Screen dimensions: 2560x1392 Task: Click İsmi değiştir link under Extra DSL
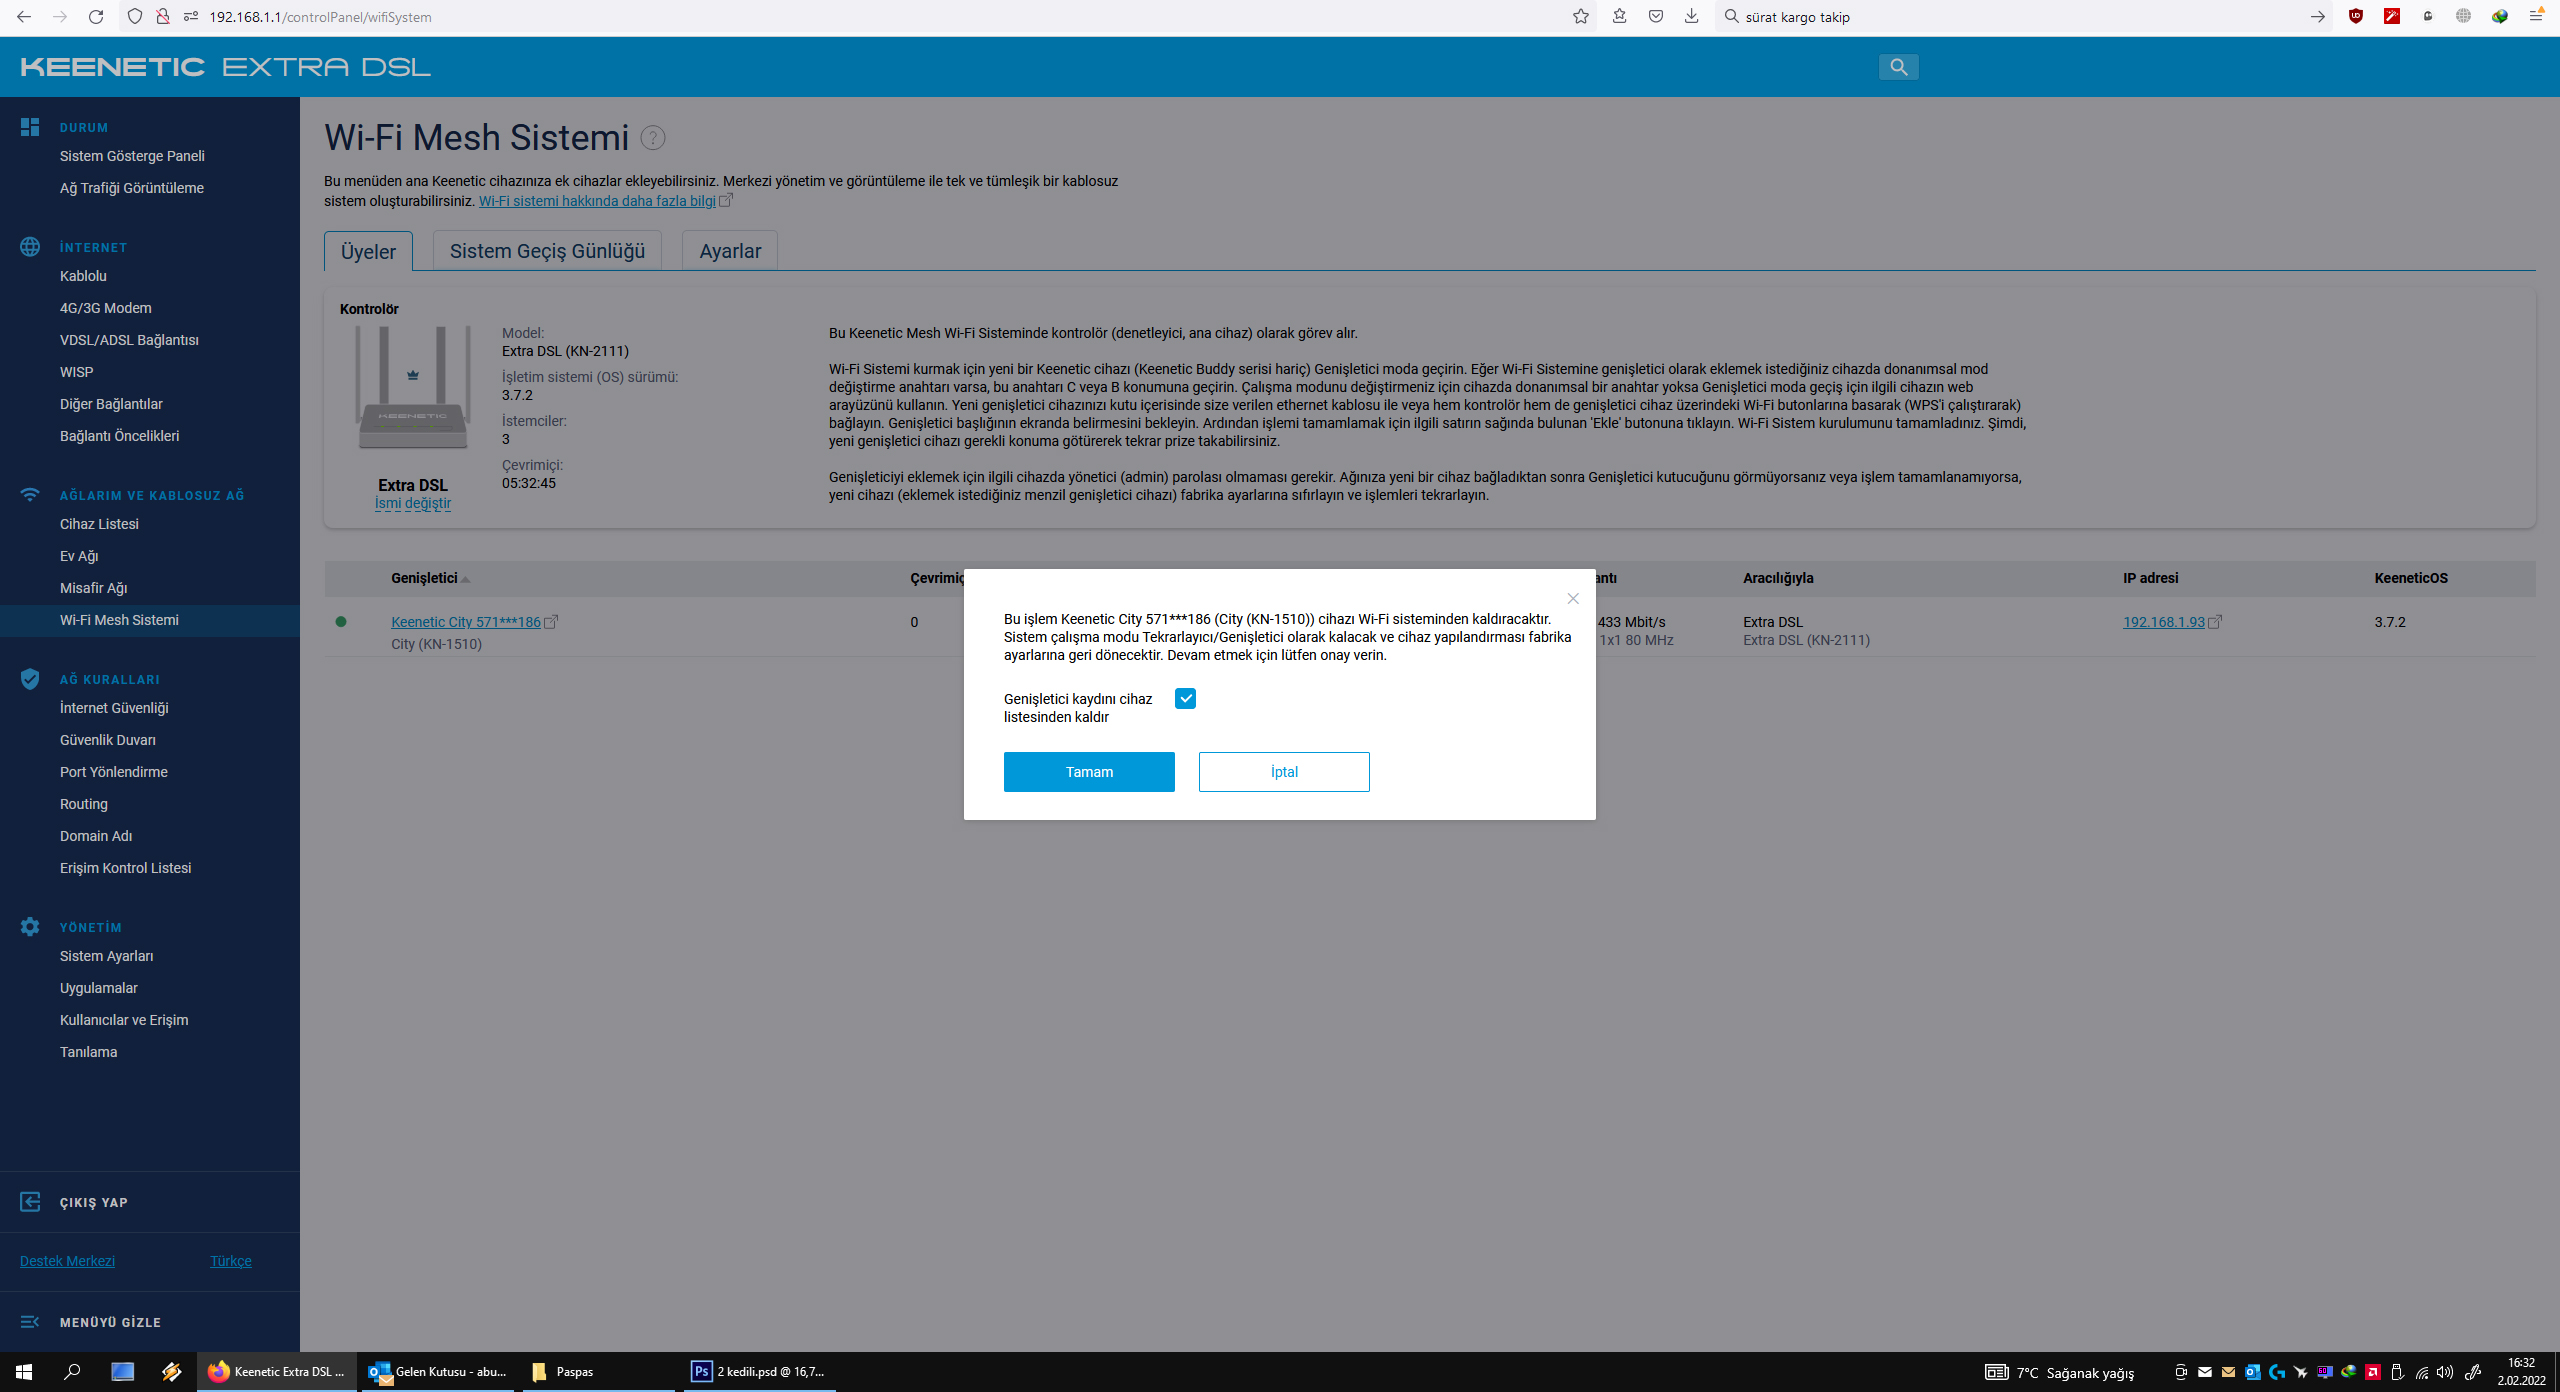(413, 503)
